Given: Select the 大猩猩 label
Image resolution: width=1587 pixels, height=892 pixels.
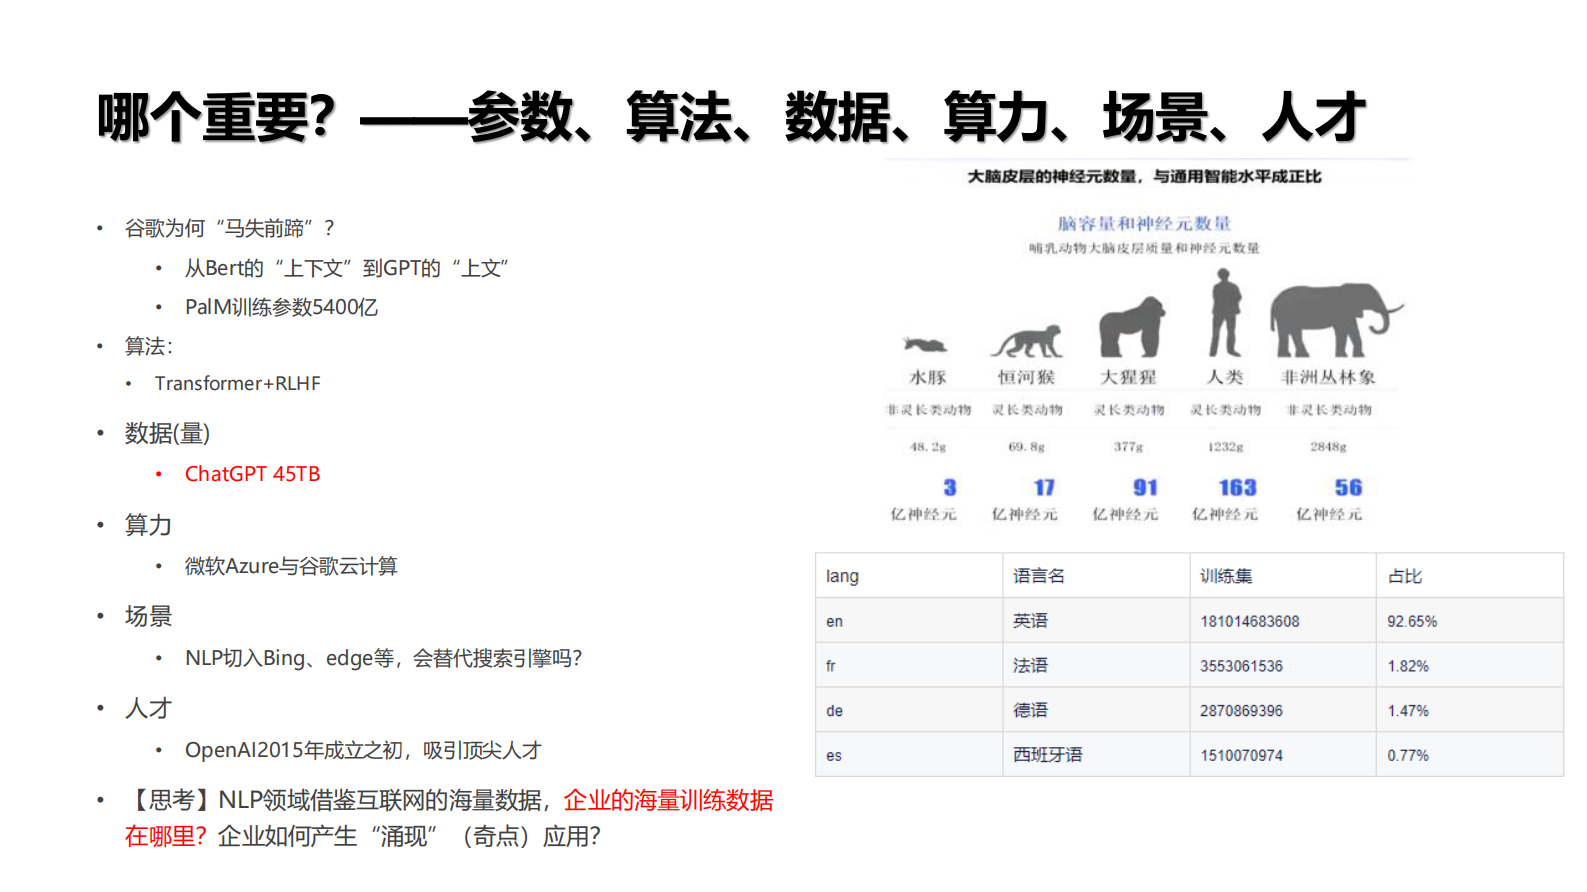Looking at the screenshot, I should pyautogui.click(x=1128, y=377).
